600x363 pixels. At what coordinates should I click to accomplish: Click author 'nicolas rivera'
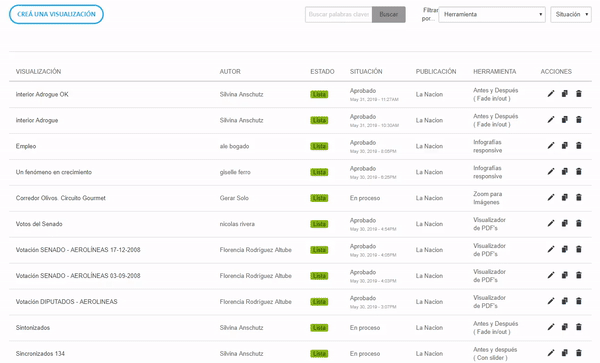237,224
